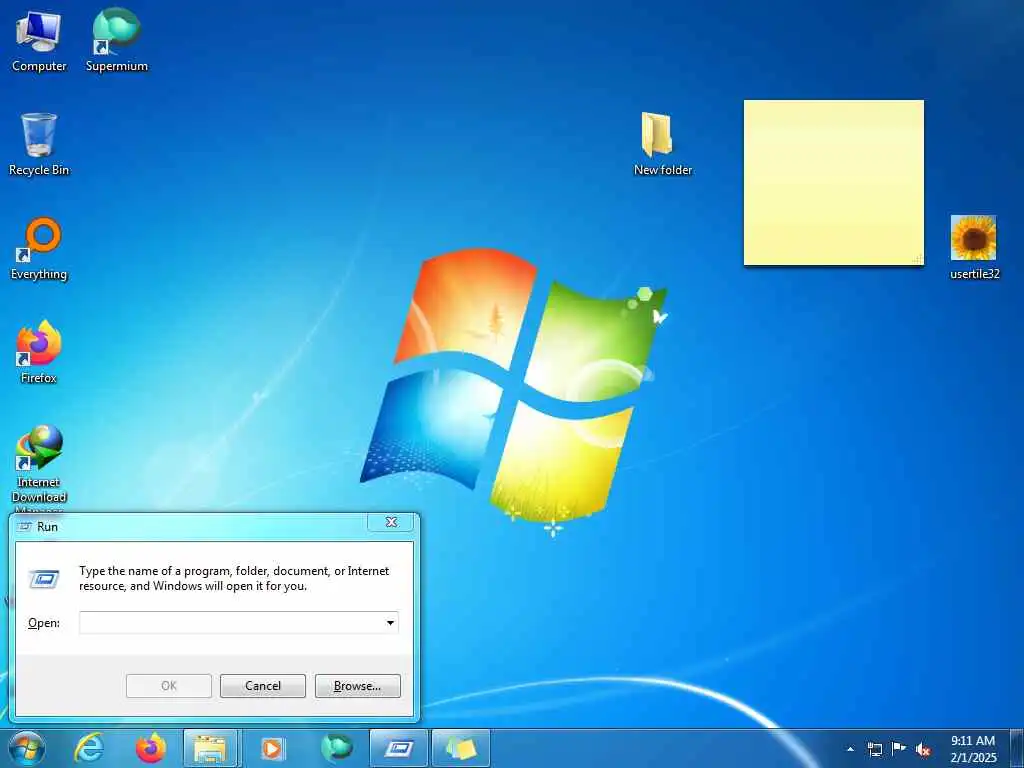1024x768 pixels.
Task: Open Windows Explorer from the taskbar
Action: [211, 748]
